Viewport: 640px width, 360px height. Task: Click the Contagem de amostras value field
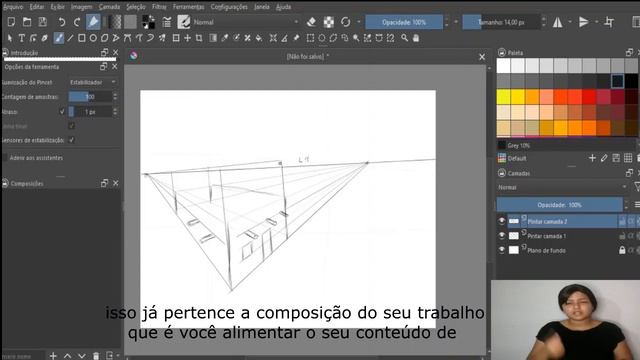click(x=90, y=97)
